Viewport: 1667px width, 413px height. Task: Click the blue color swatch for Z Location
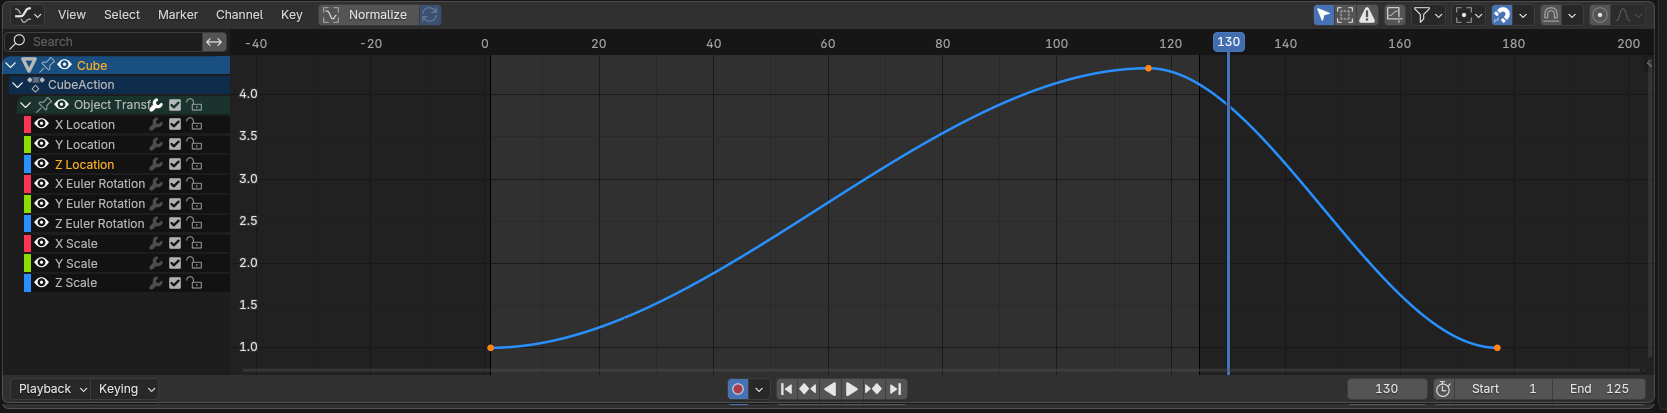tap(27, 164)
